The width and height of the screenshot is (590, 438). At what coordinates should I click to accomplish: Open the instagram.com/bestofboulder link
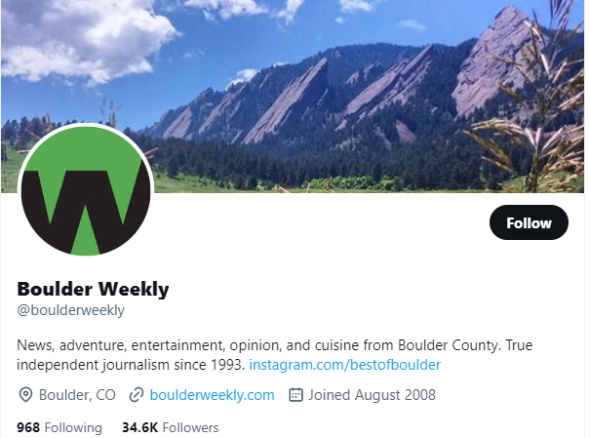point(345,365)
